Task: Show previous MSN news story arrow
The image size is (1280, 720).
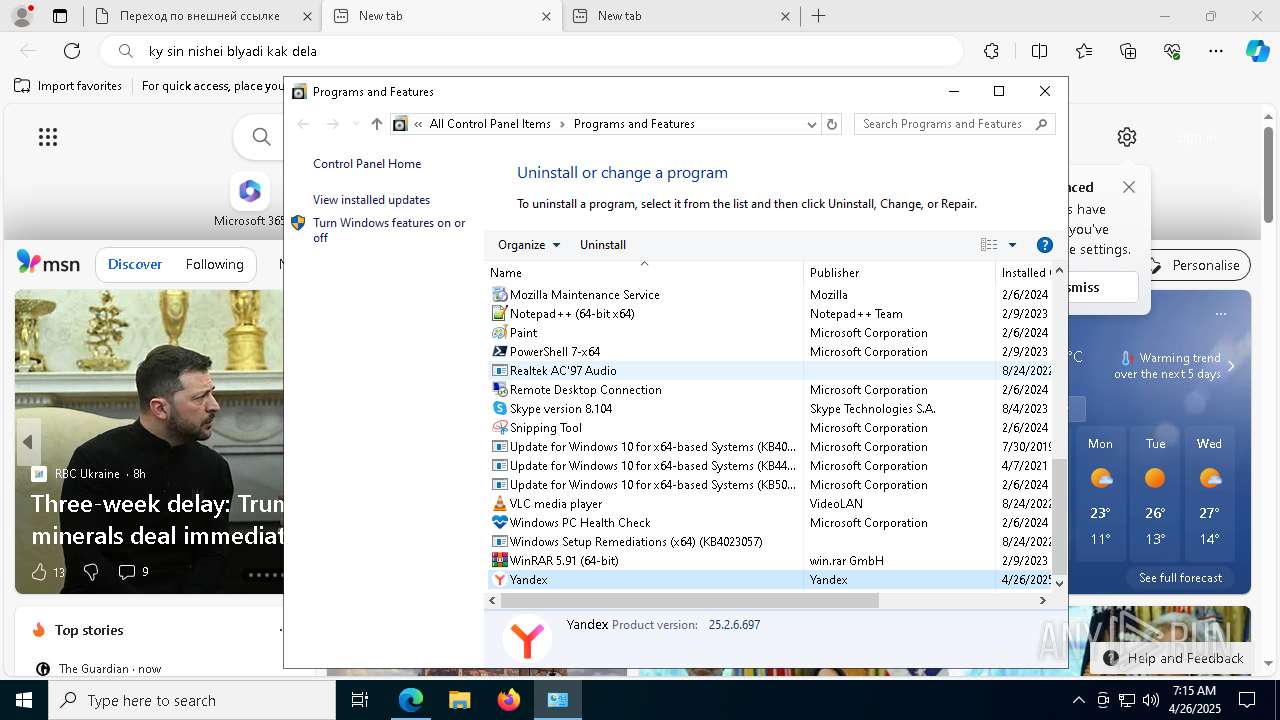Action: tap(28, 442)
